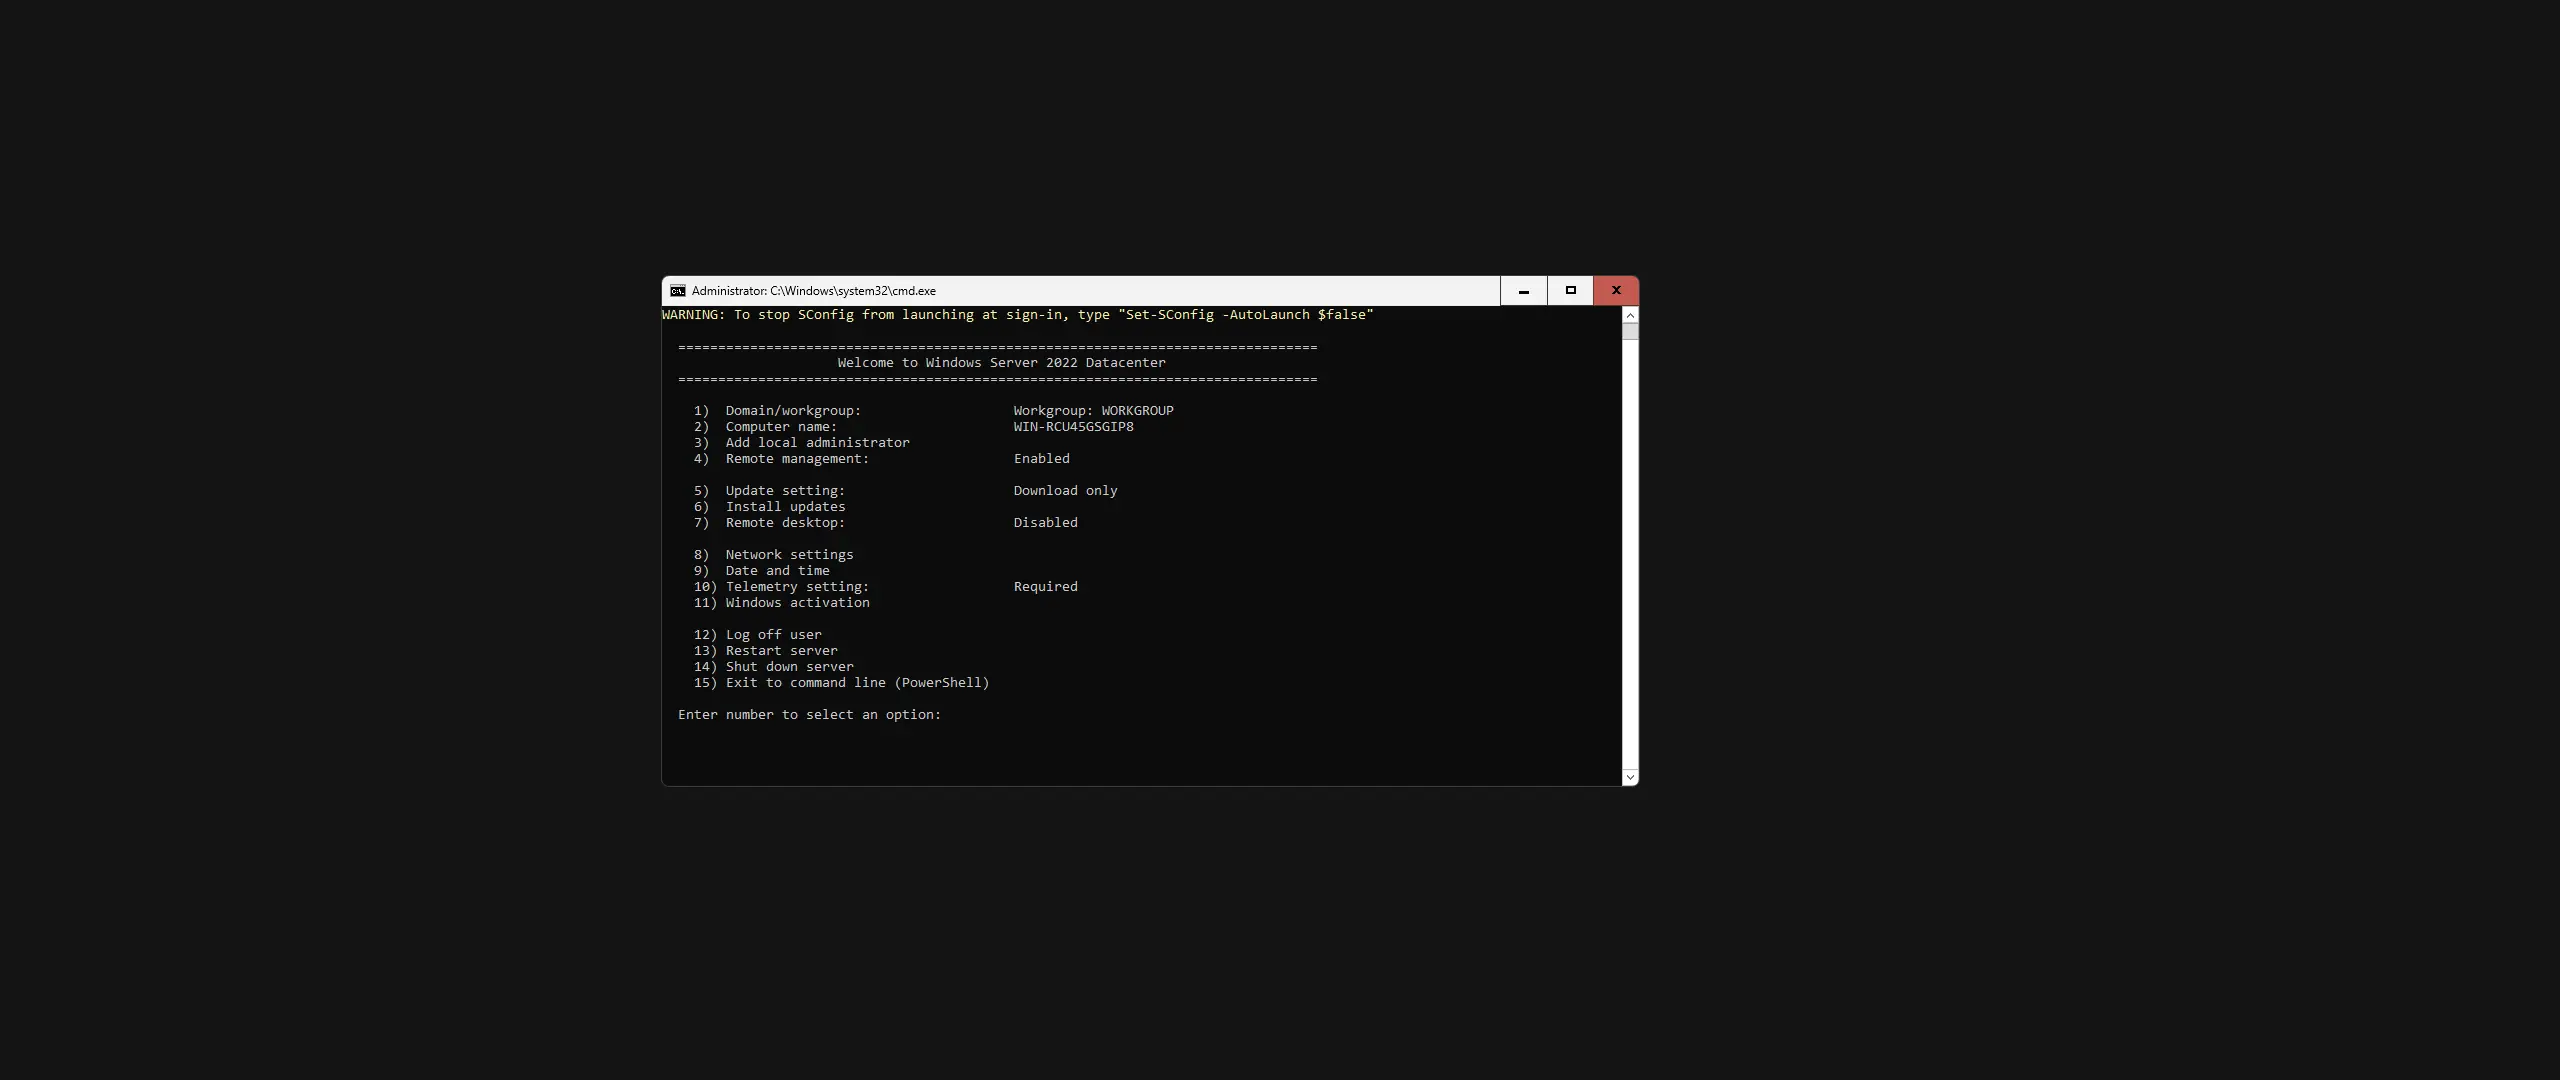This screenshot has height=1080, width=2560.
Task: Click the Add local administrator option
Action: tap(817, 442)
